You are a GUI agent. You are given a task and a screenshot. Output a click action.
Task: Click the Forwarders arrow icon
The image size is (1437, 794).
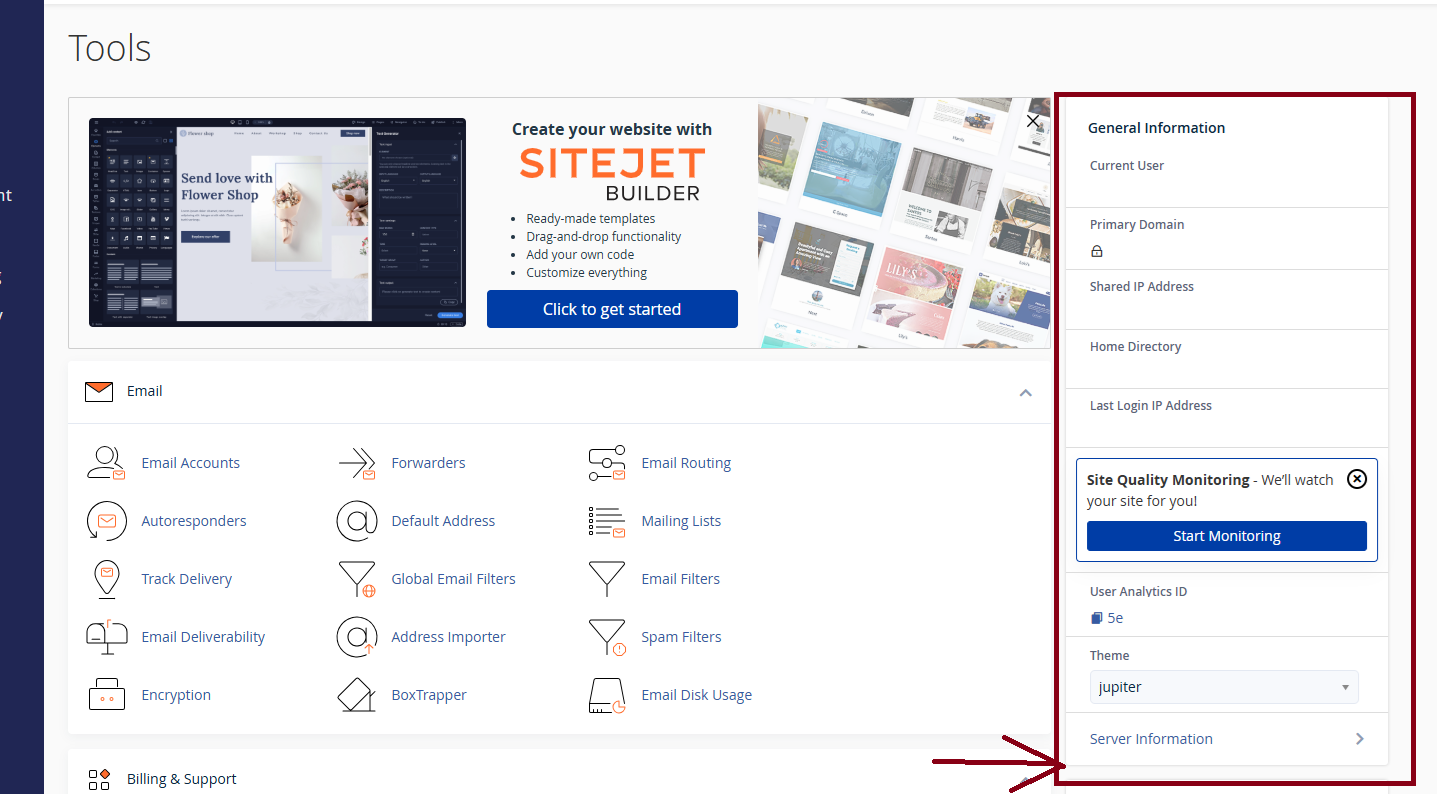pos(356,463)
